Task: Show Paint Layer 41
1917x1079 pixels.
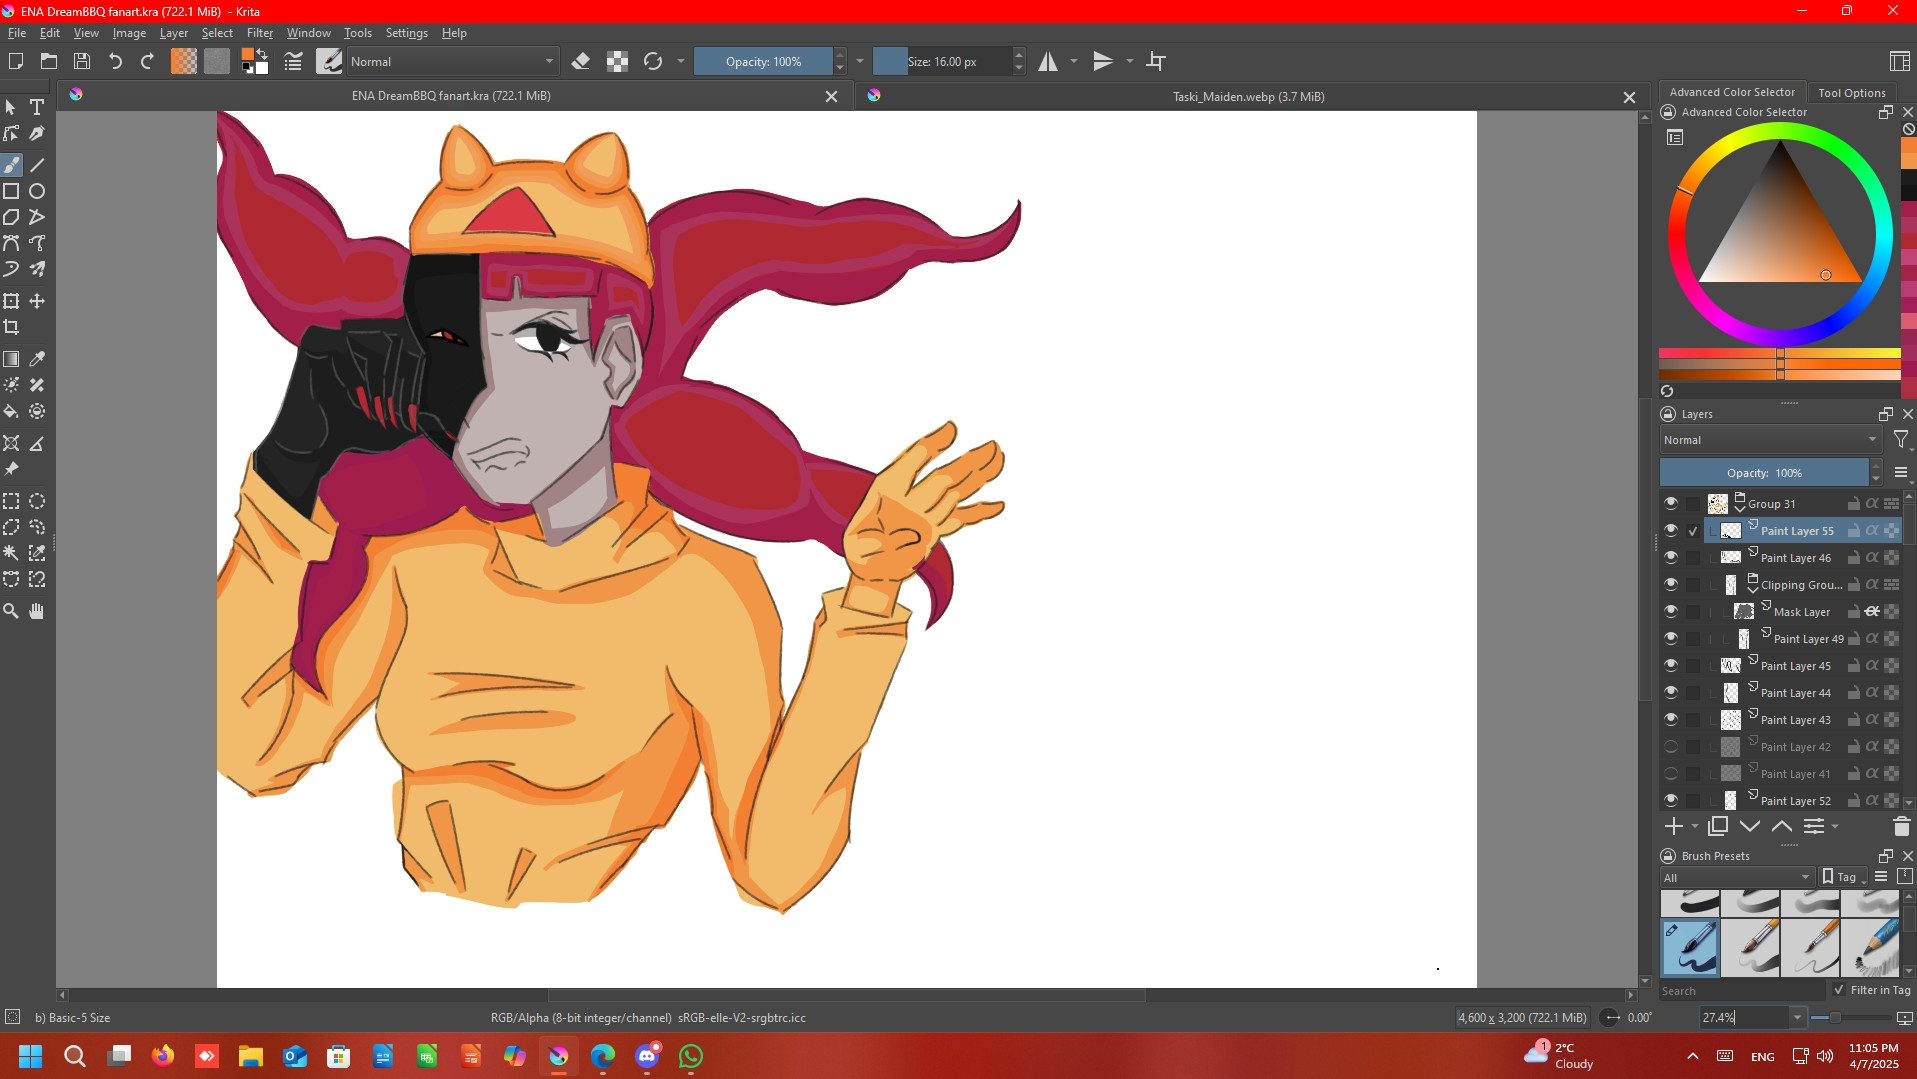Action: pos(1671,773)
